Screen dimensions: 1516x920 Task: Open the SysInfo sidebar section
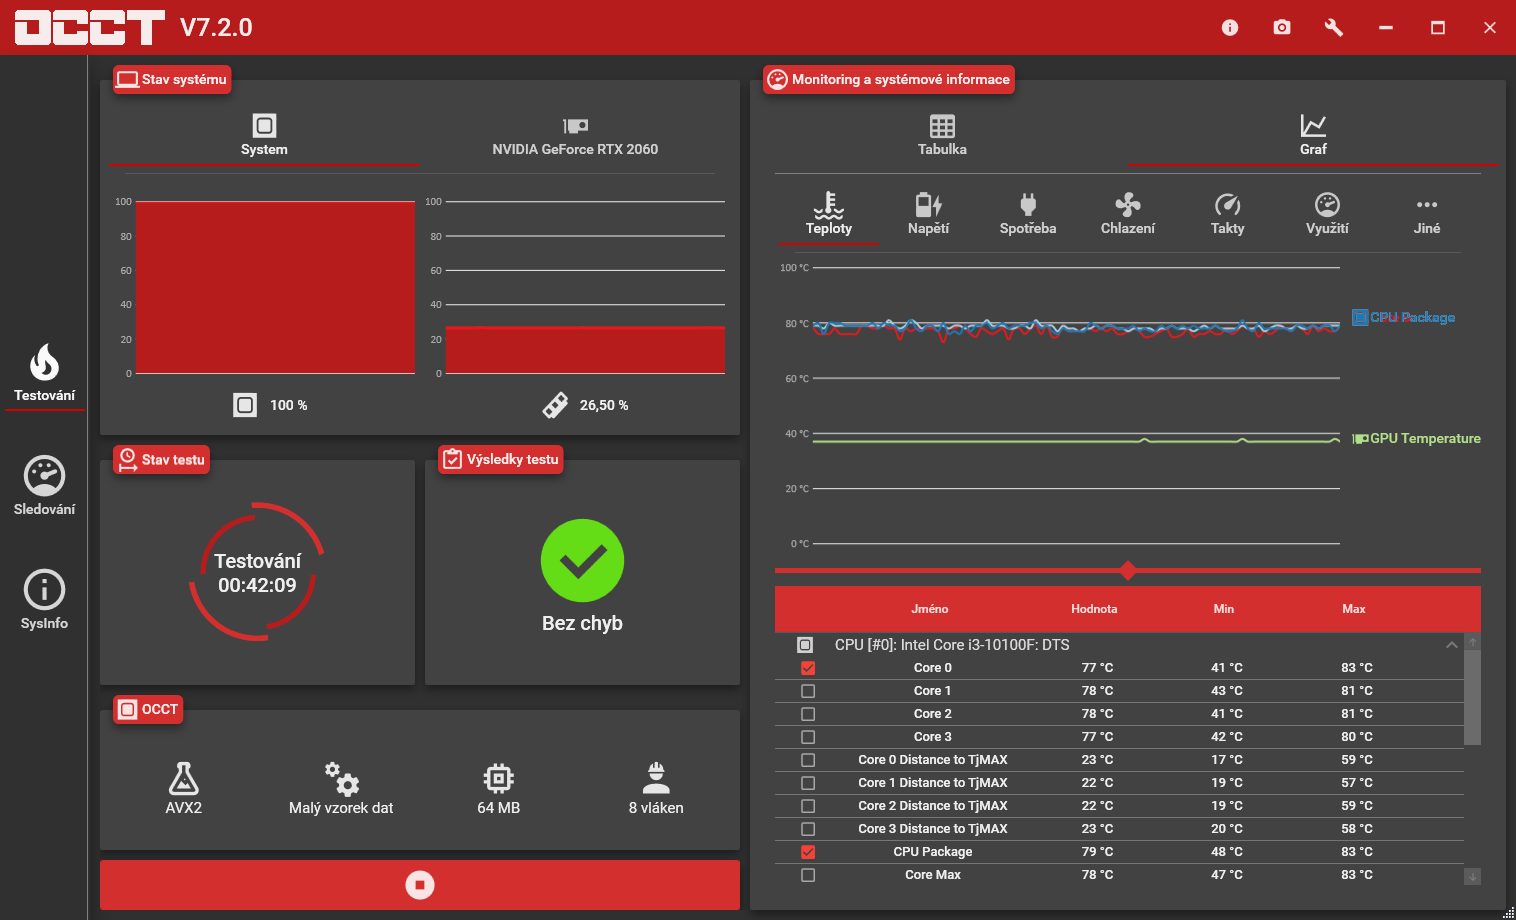click(x=44, y=600)
